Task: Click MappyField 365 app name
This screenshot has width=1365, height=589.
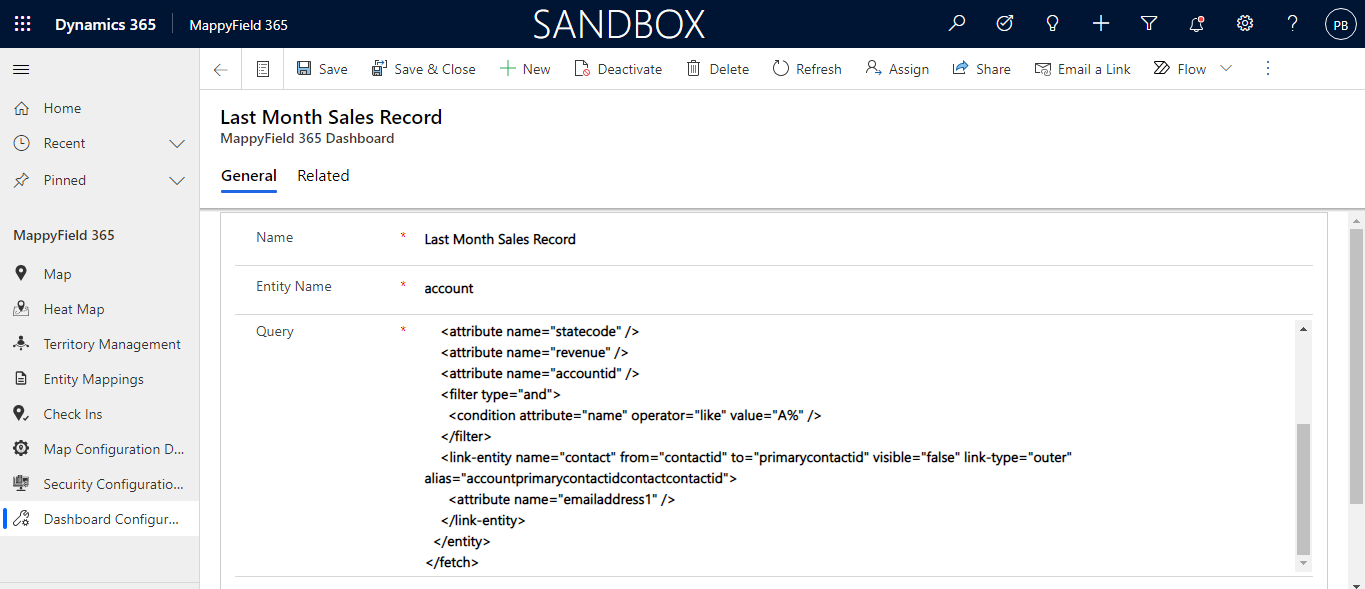Action: click(238, 25)
